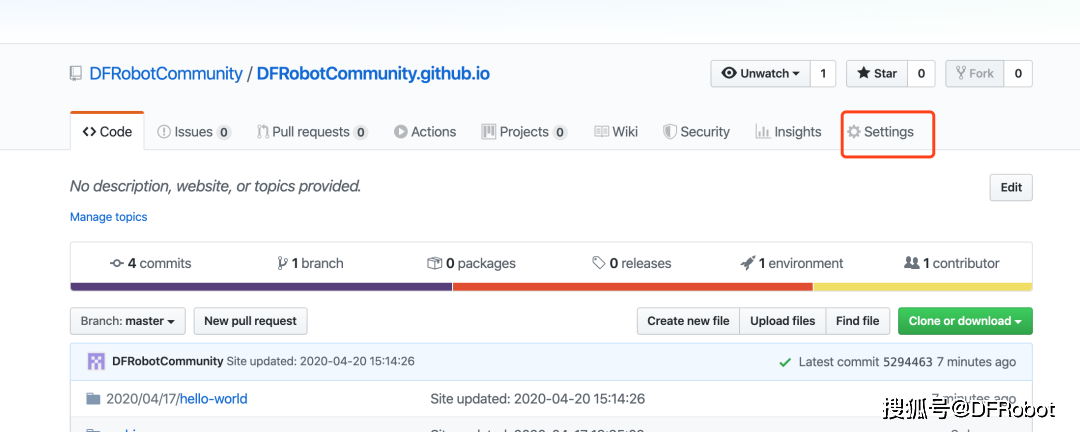
Task: View the Insights tab
Action: click(788, 132)
